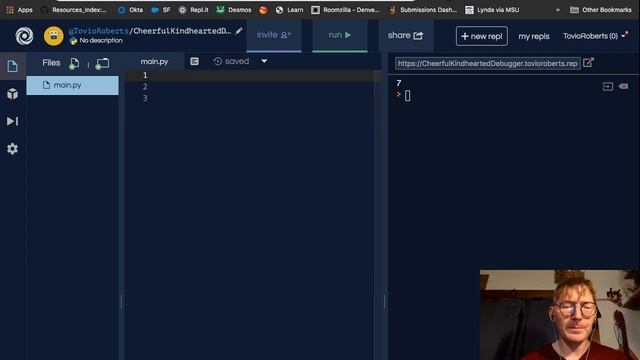640x360 pixels.
Task: Run the program
Action: [340, 36]
